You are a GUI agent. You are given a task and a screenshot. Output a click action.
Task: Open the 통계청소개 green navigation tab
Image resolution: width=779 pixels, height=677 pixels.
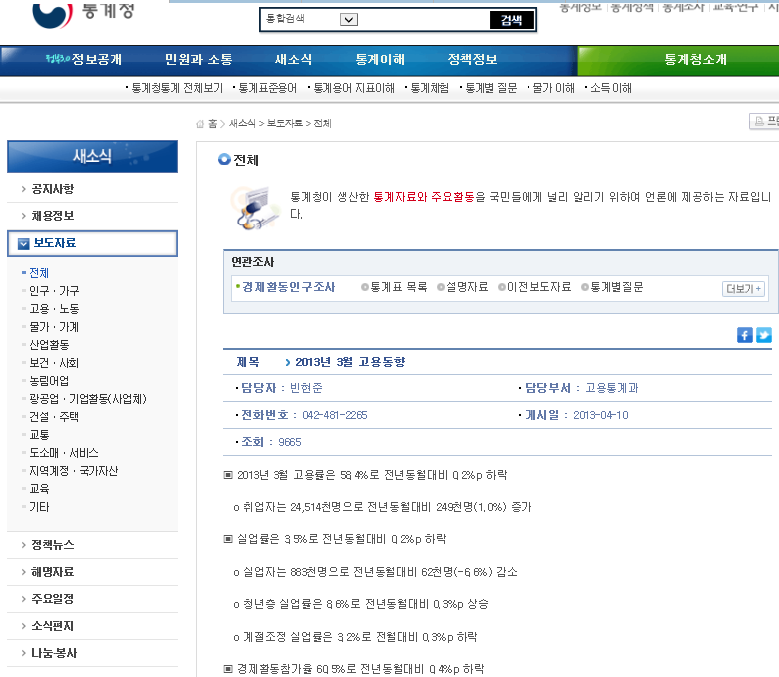coord(695,60)
